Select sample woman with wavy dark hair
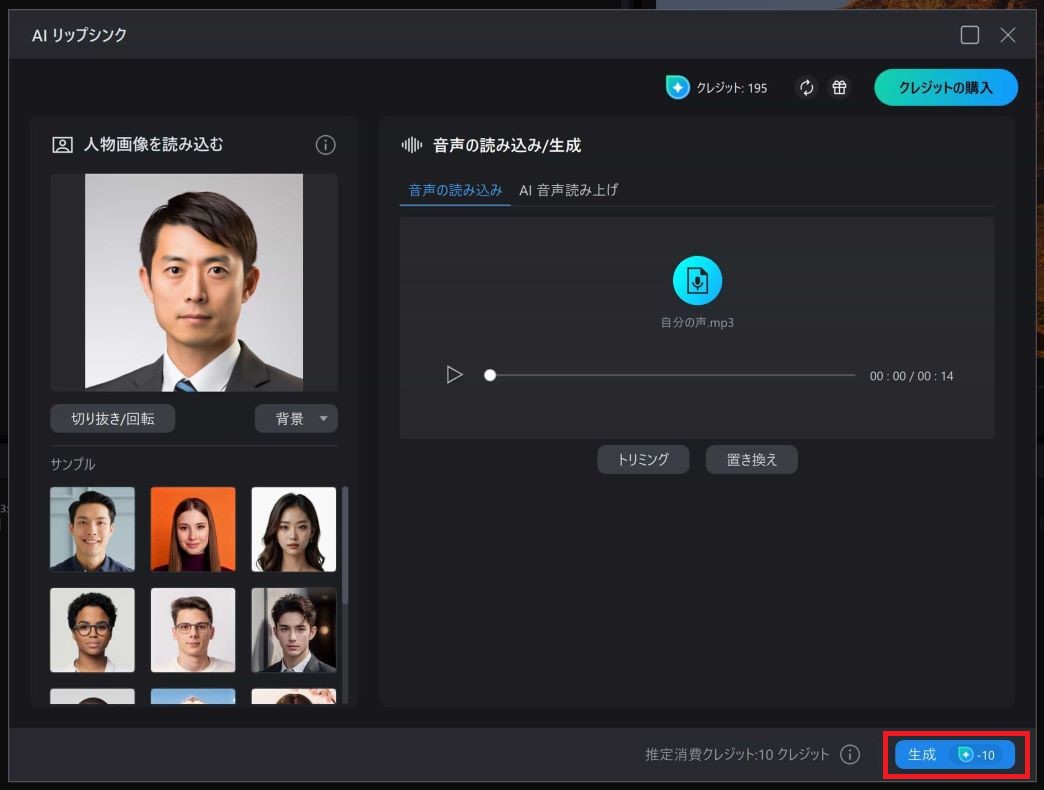Image resolution: width=1044 pixels, height=790 pixels. 294,529
